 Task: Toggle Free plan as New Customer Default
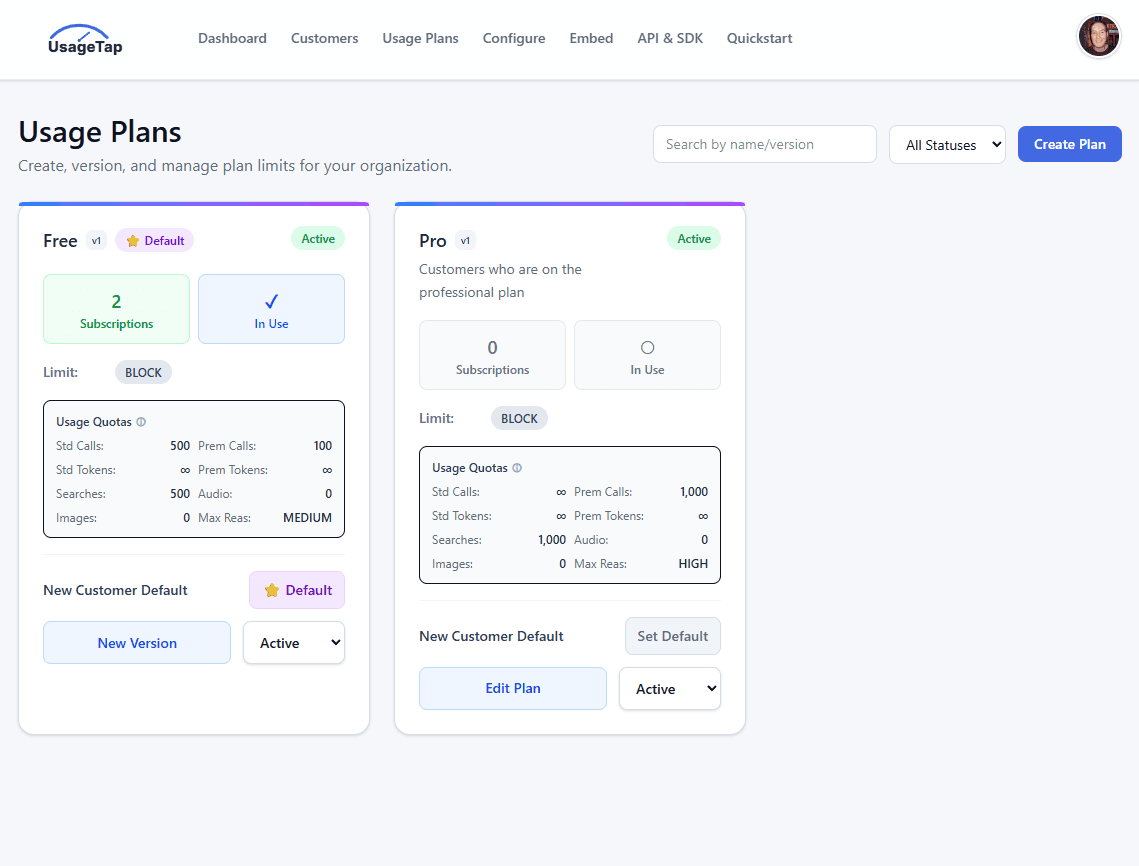pyautogui.click(x=296, y=590)
